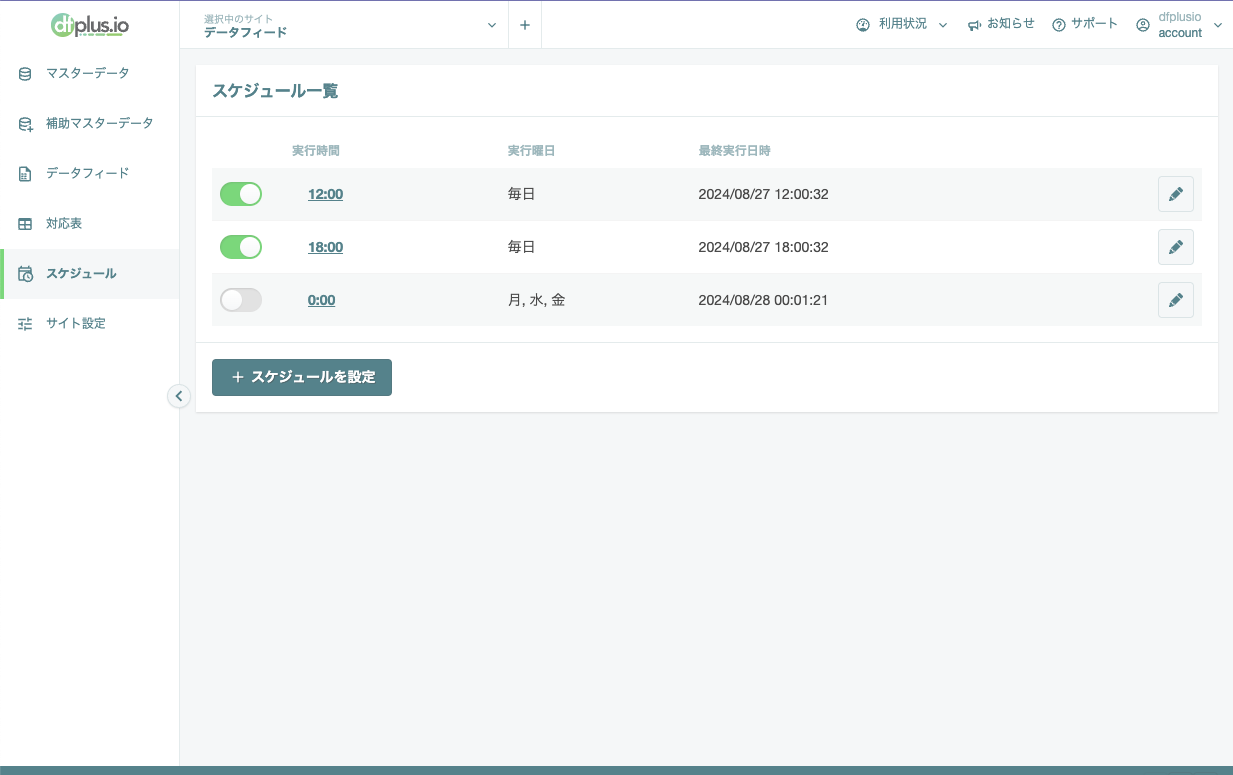Click the お知らせ megaphone icon

pos(974,25)
